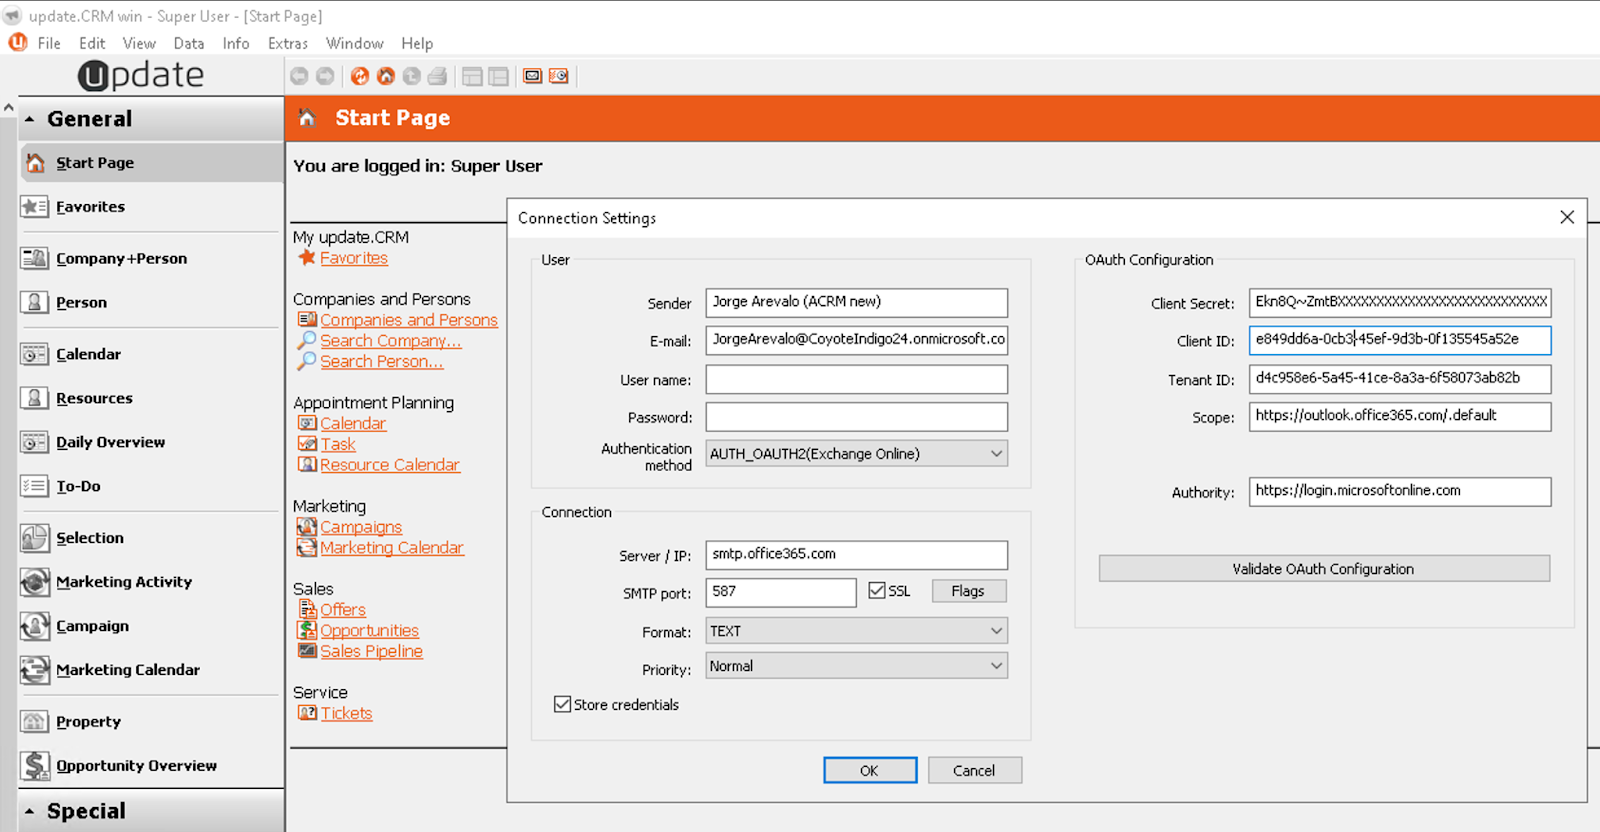Open the Extras menu
The height and width of the screenshot is (832, 1600).
(288, 43)
